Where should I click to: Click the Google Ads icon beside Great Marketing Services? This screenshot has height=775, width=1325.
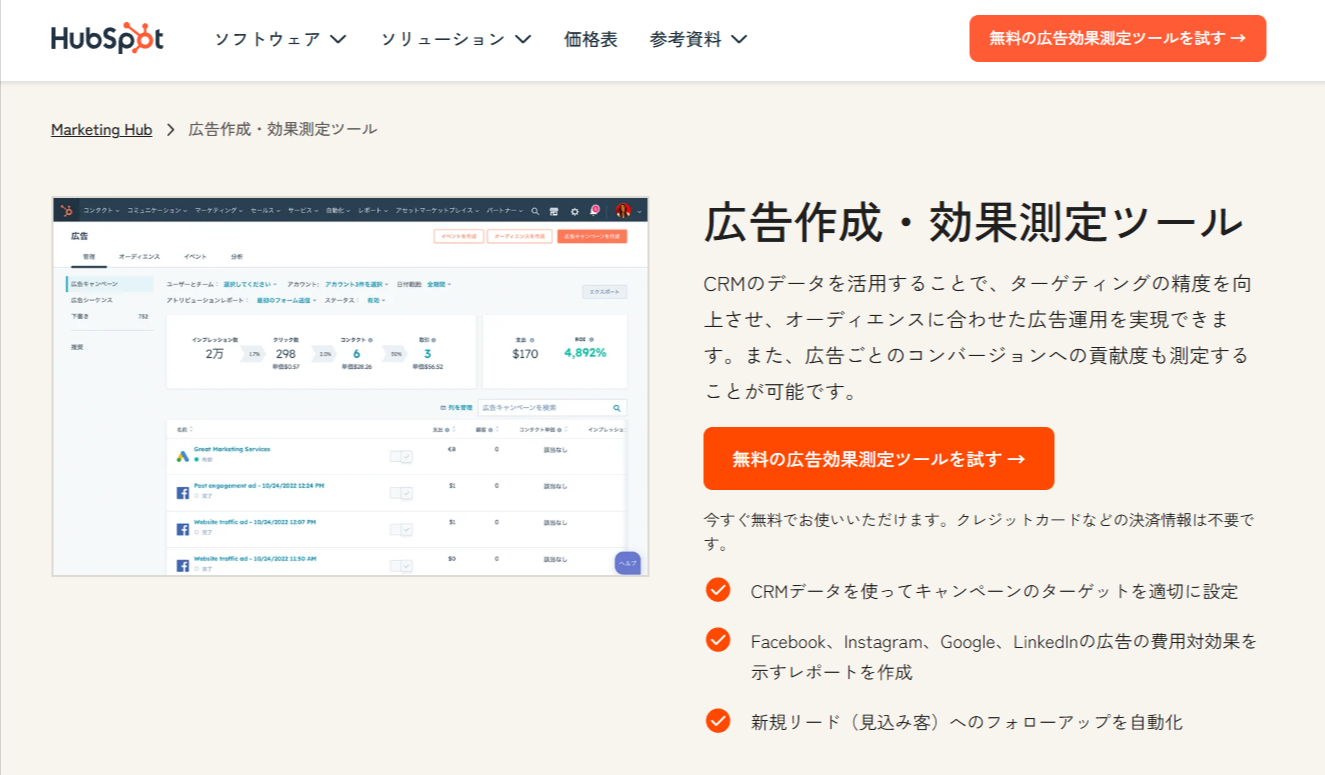182,455
